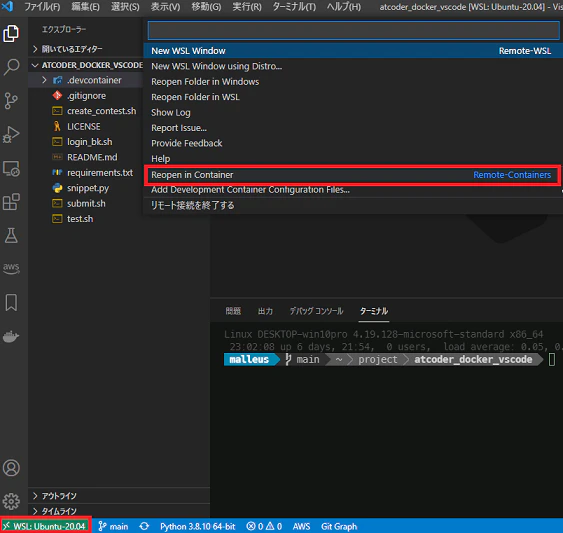Open the 実行(R) menu
Image resolution: width=563 pixels, height=533 pixels.
[247, 6]
